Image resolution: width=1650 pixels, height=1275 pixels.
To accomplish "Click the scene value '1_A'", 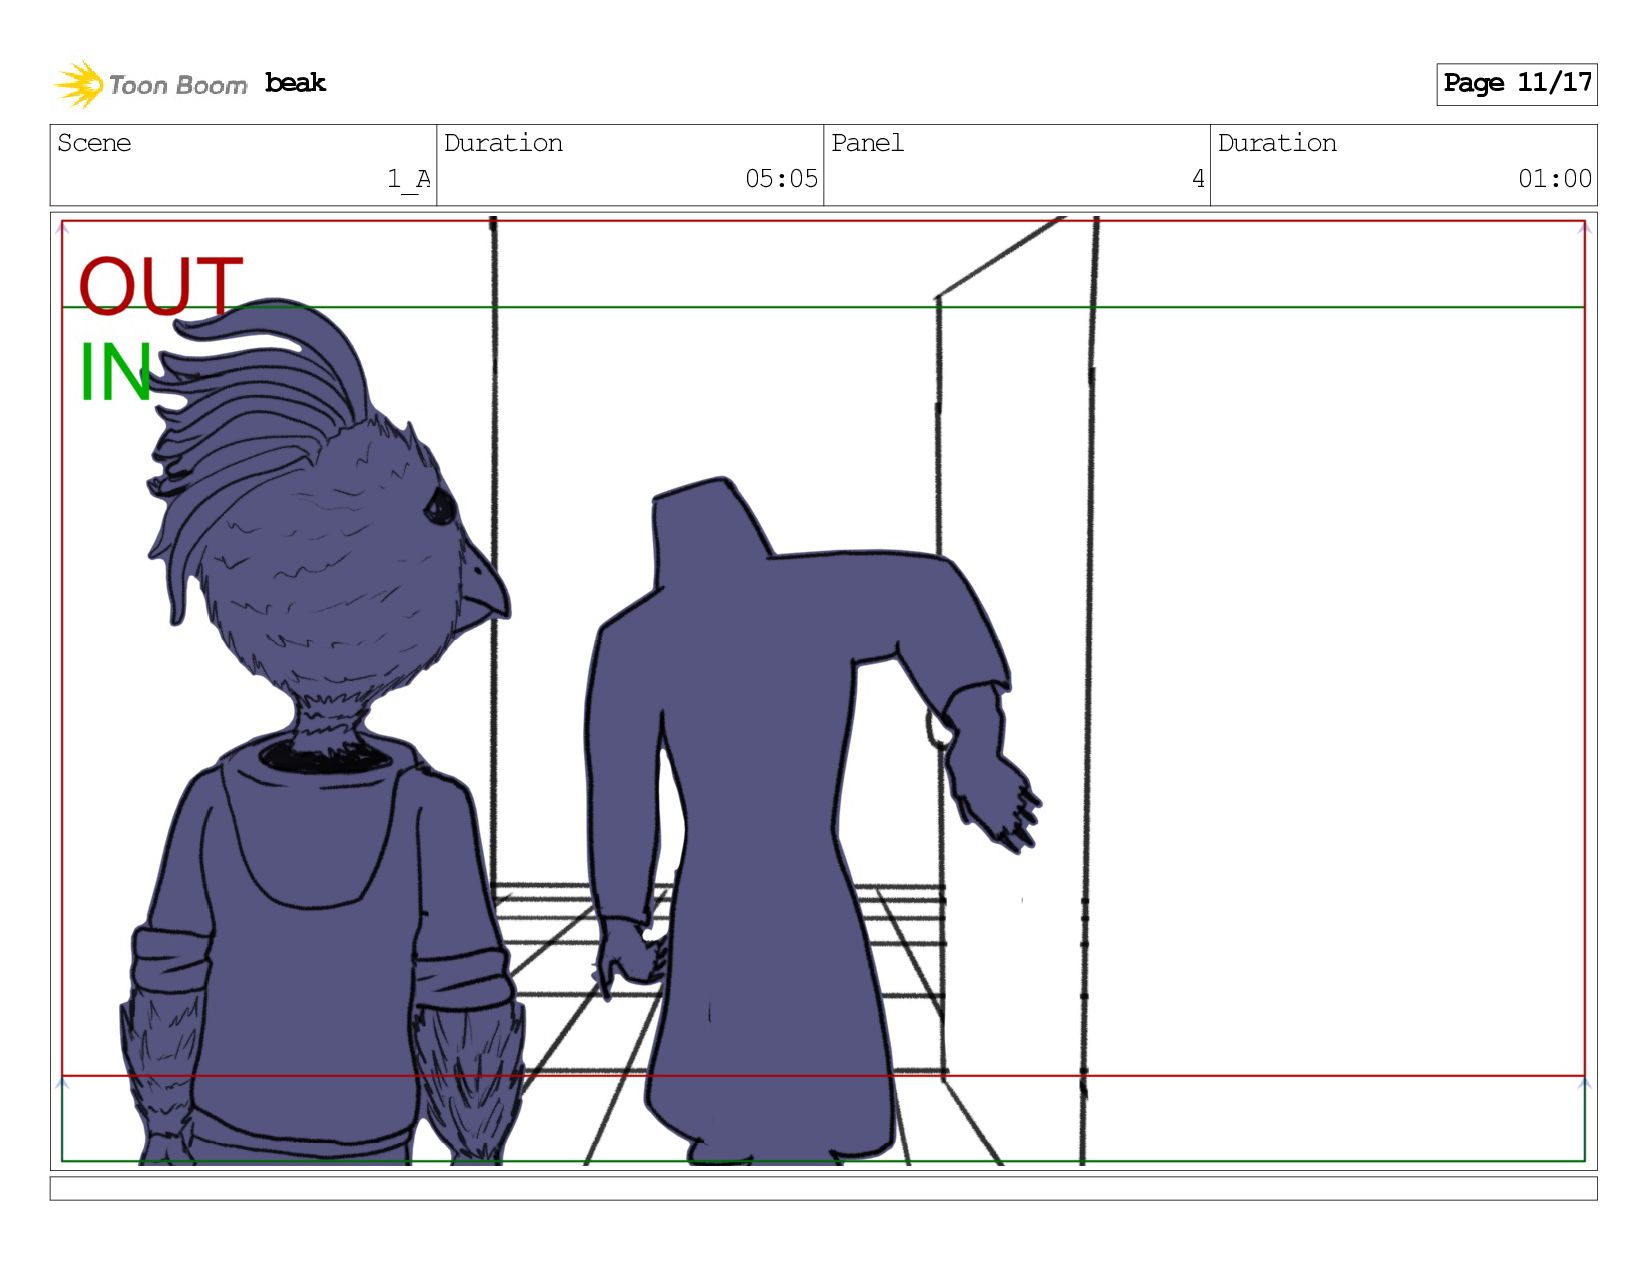I will 409,179.
